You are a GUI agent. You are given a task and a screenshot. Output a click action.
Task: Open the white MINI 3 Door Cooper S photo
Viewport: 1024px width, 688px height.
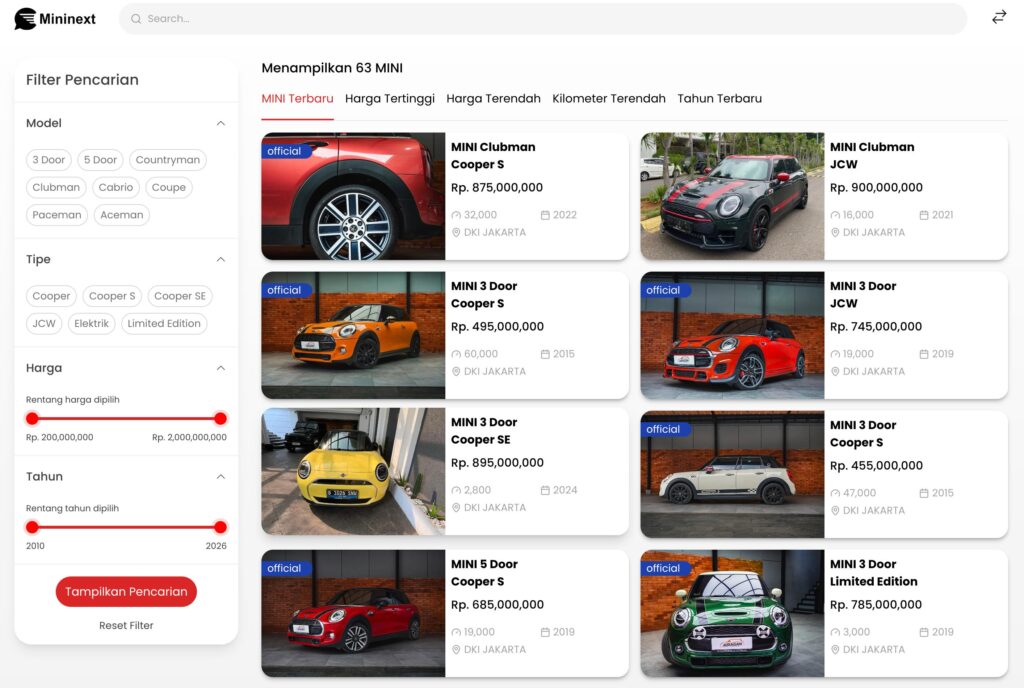coord(732,474)
